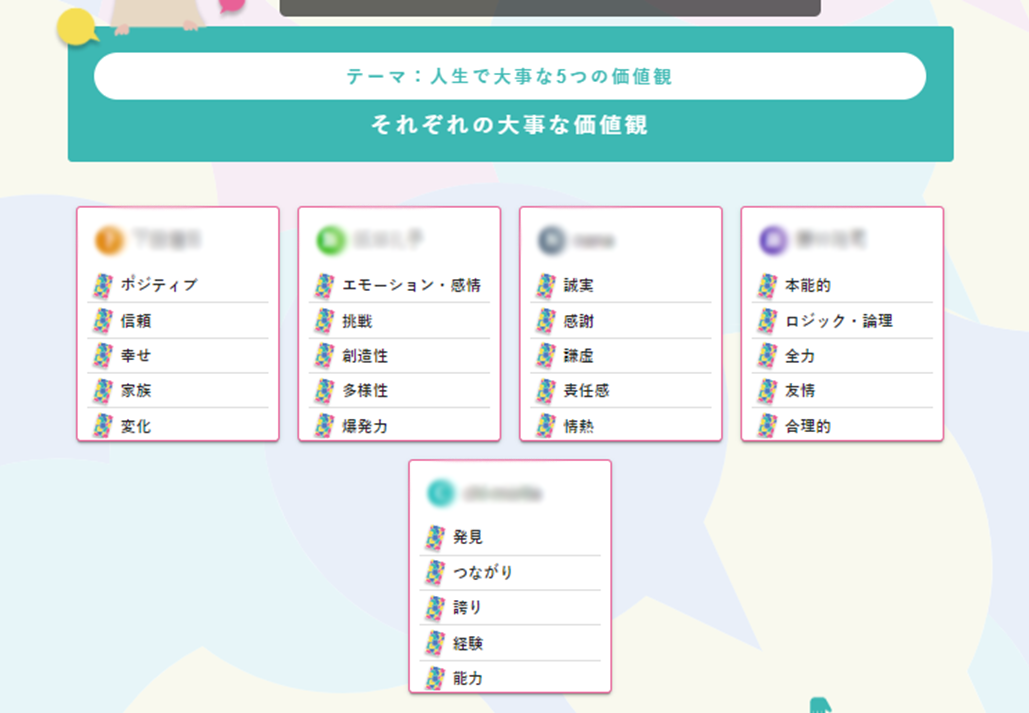Click the つながり value text
The width and height of the screenshot is (1029, 713).
[483, 573]
